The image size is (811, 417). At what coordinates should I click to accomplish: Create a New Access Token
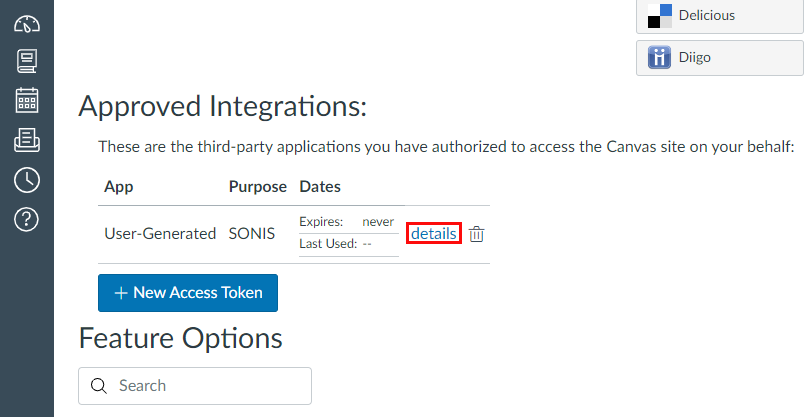188,293
